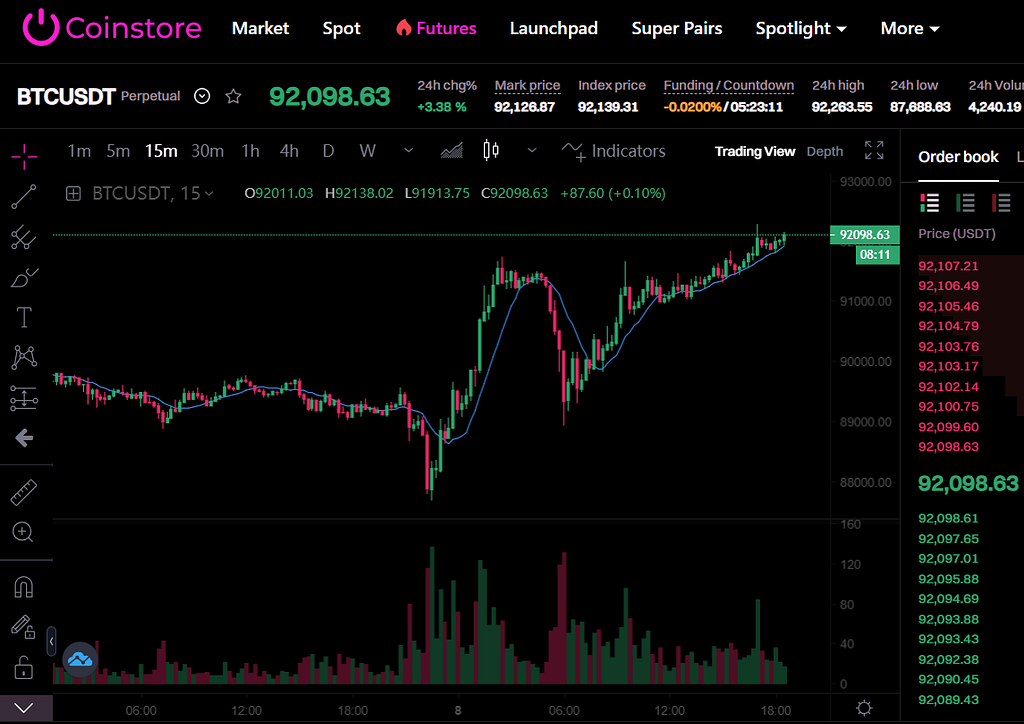This screenshot has width=1024, height=724.
Task: Add BTCUSDT to favorites with star
Action: [x=233, y=97]
